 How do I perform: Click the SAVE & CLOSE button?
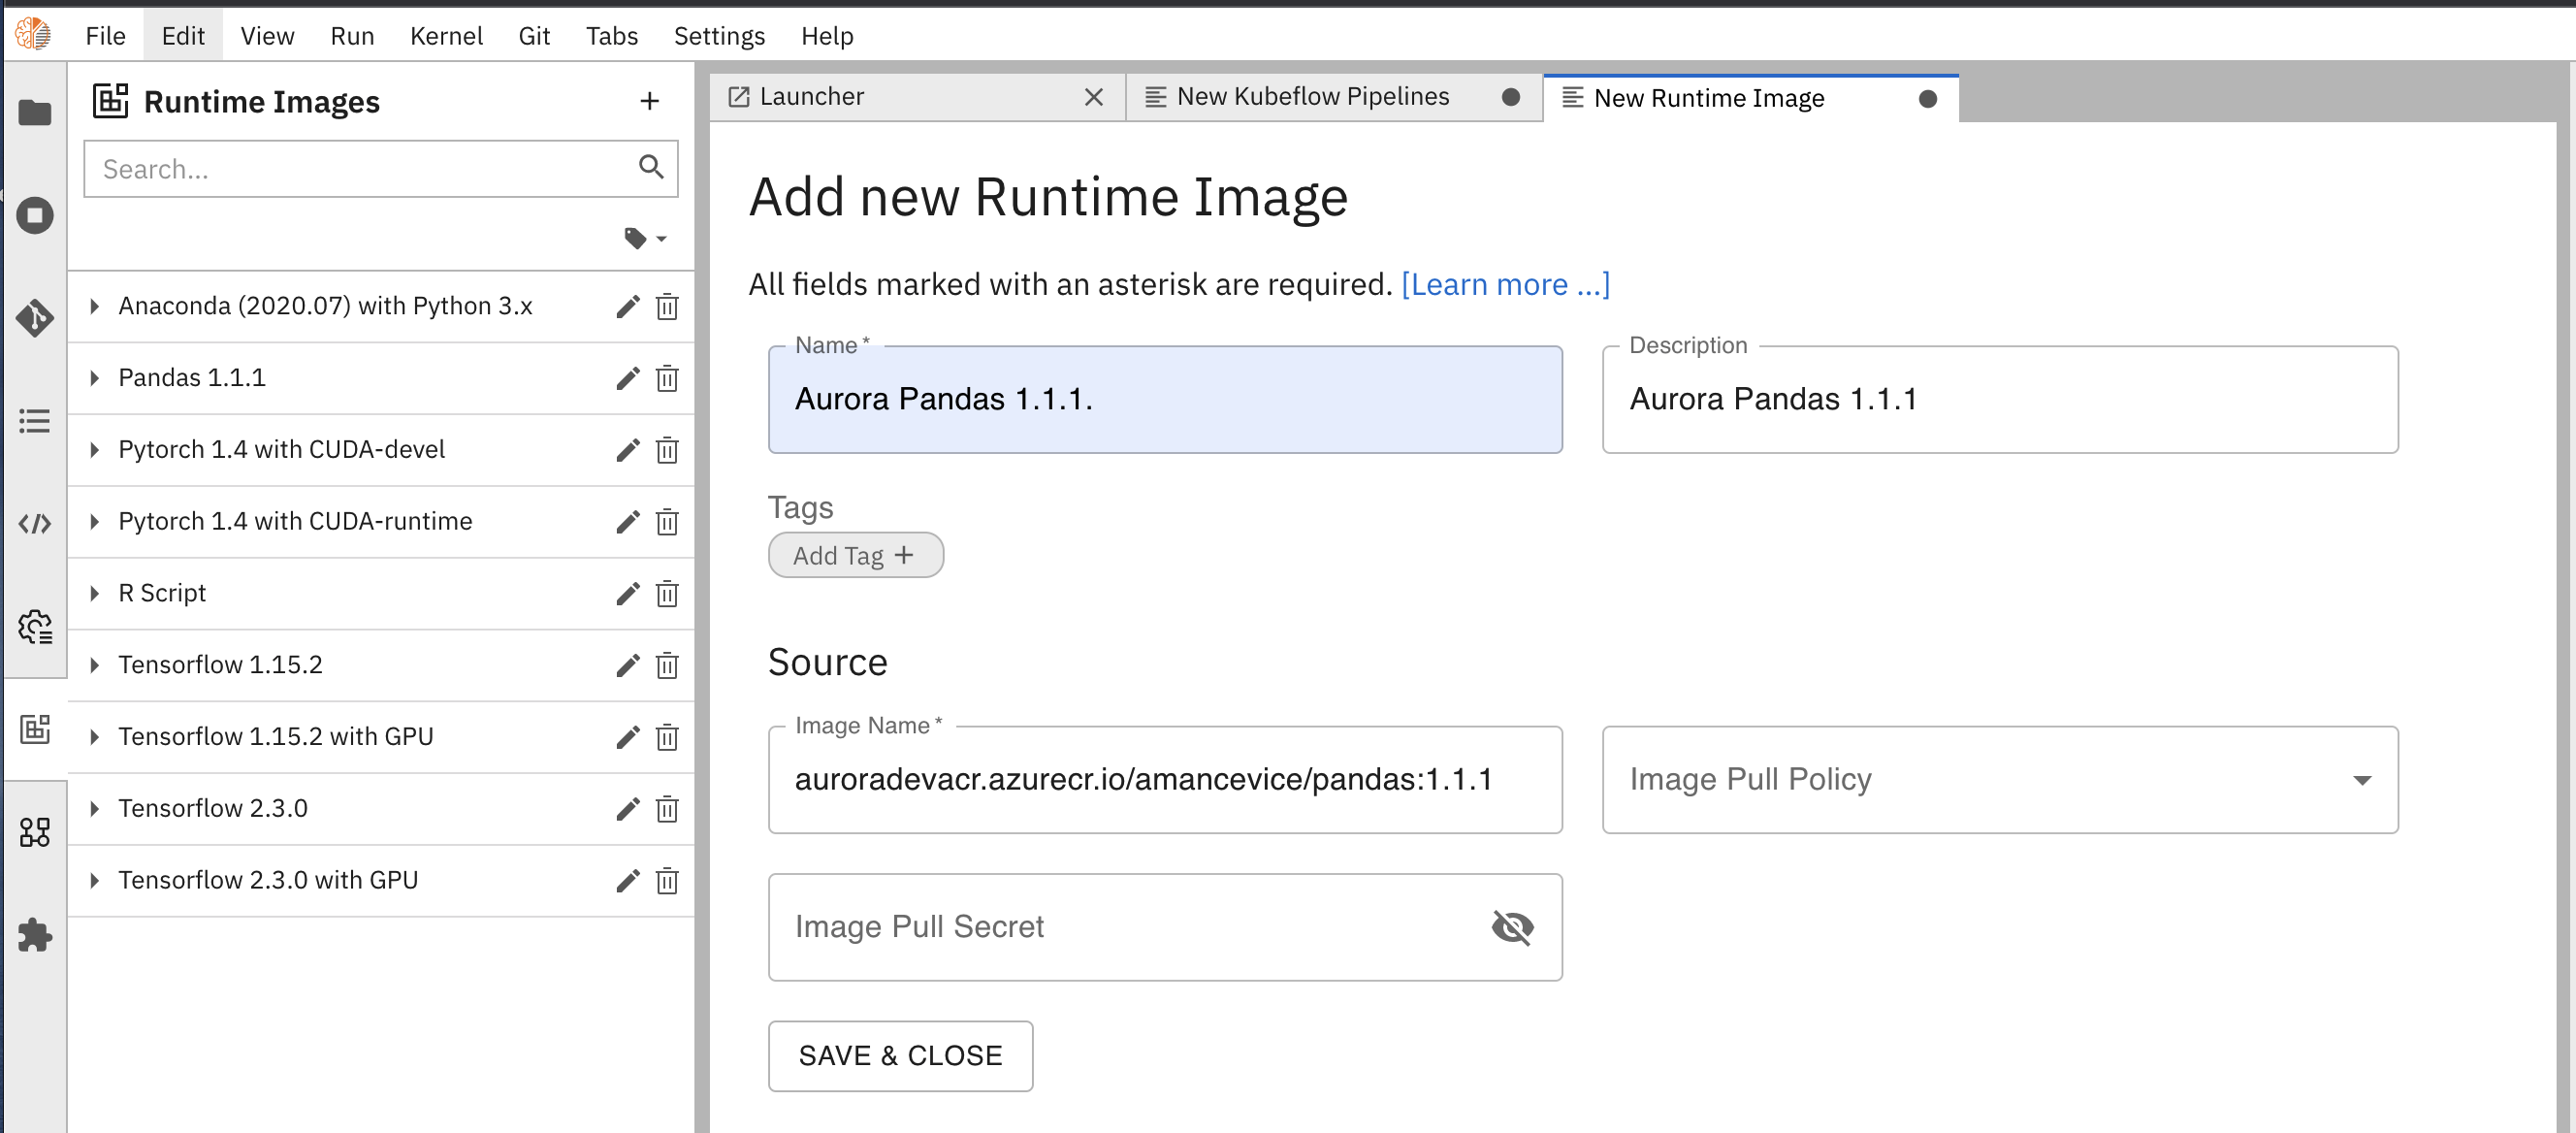pyautogui.click(x=899, y=1056)
